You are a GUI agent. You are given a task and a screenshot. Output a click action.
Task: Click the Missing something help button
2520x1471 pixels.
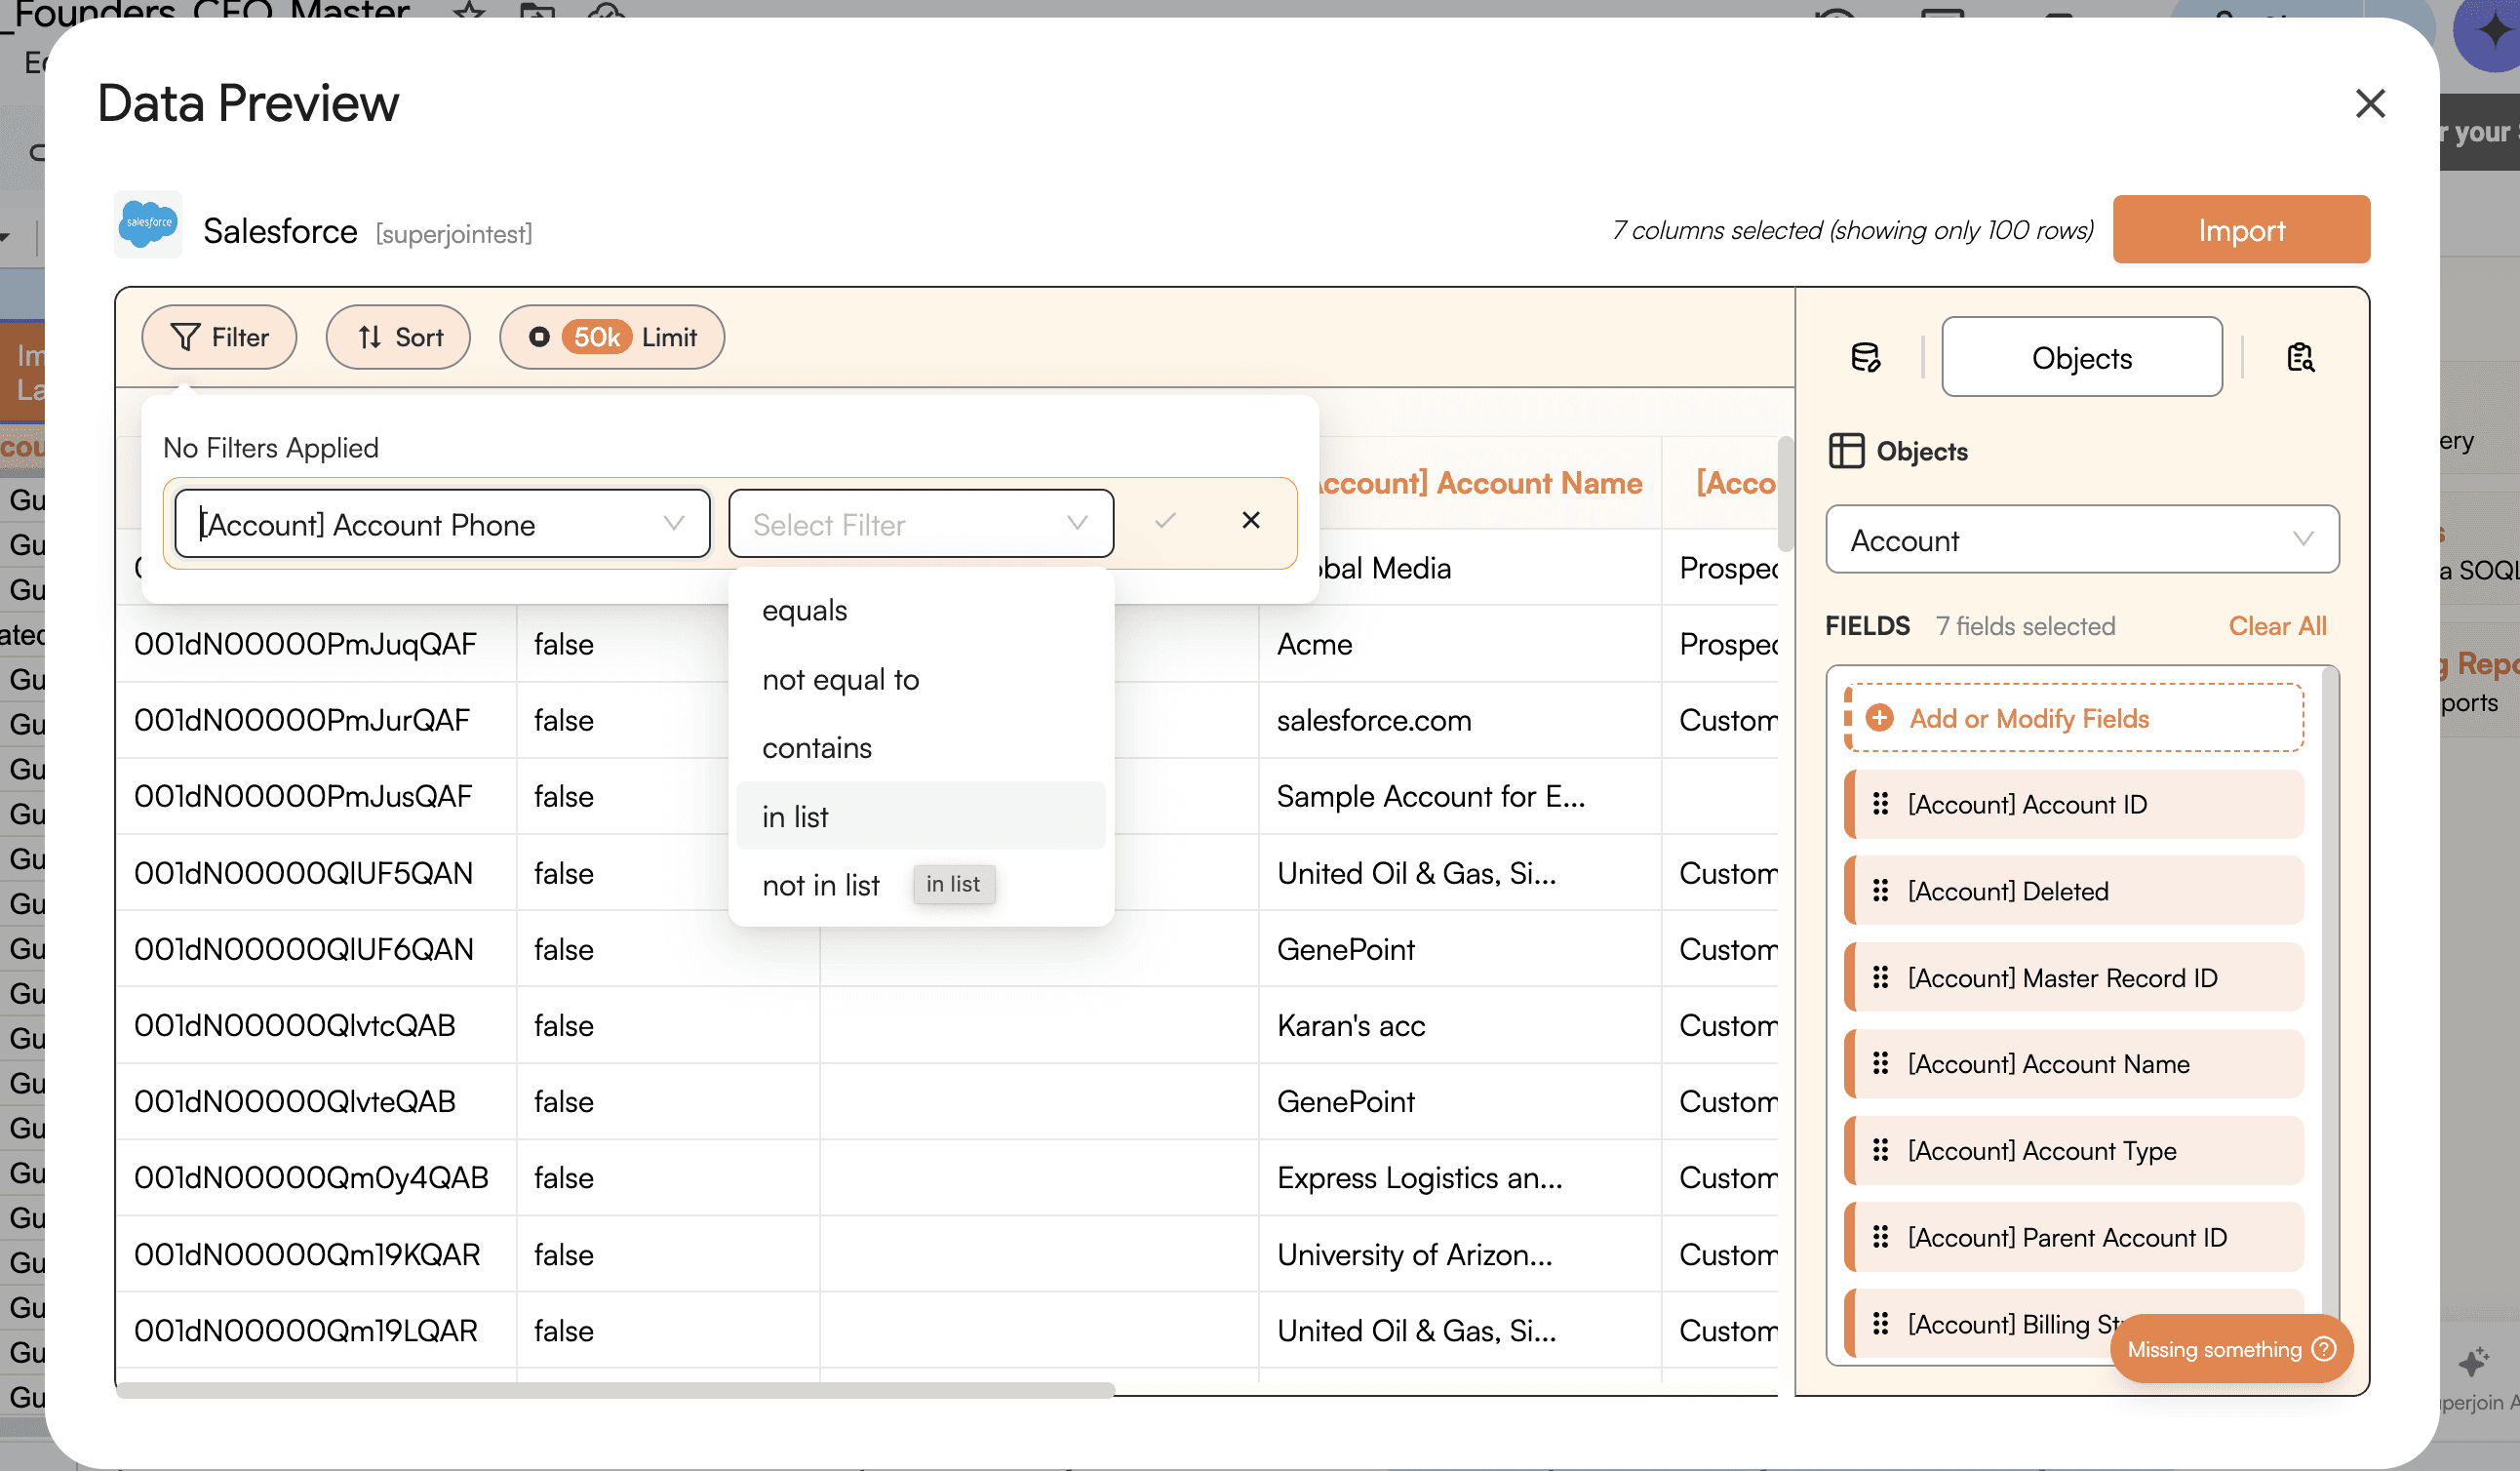(2231, 1349)
